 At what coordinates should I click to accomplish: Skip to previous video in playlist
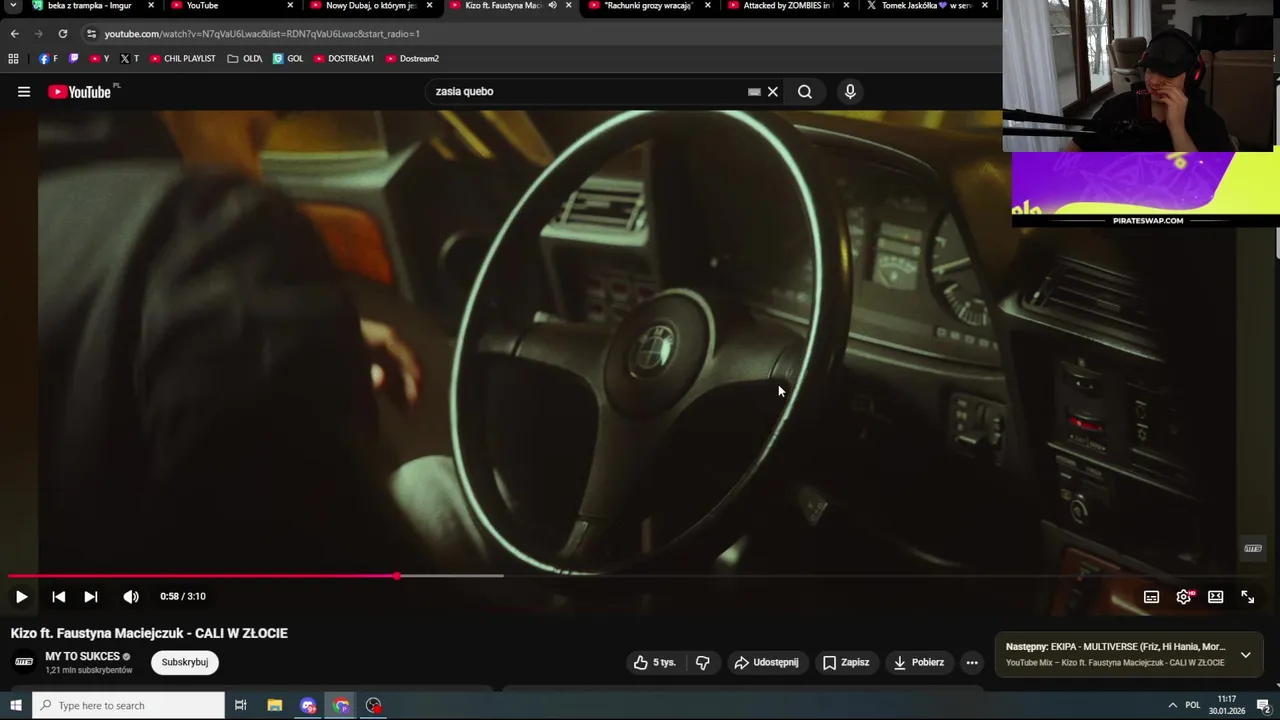[x=58, y=597]
